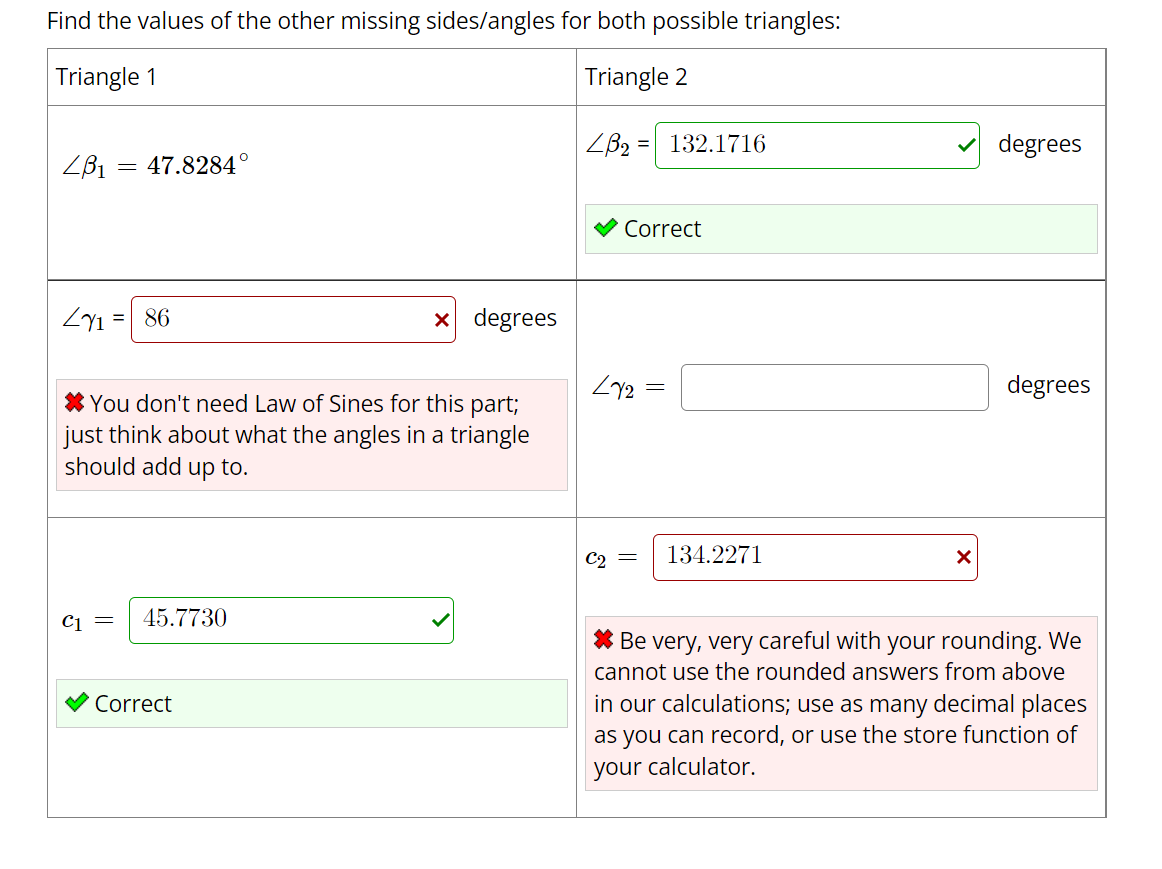Select the c2 field showing 134.2271

click(815, 557)
